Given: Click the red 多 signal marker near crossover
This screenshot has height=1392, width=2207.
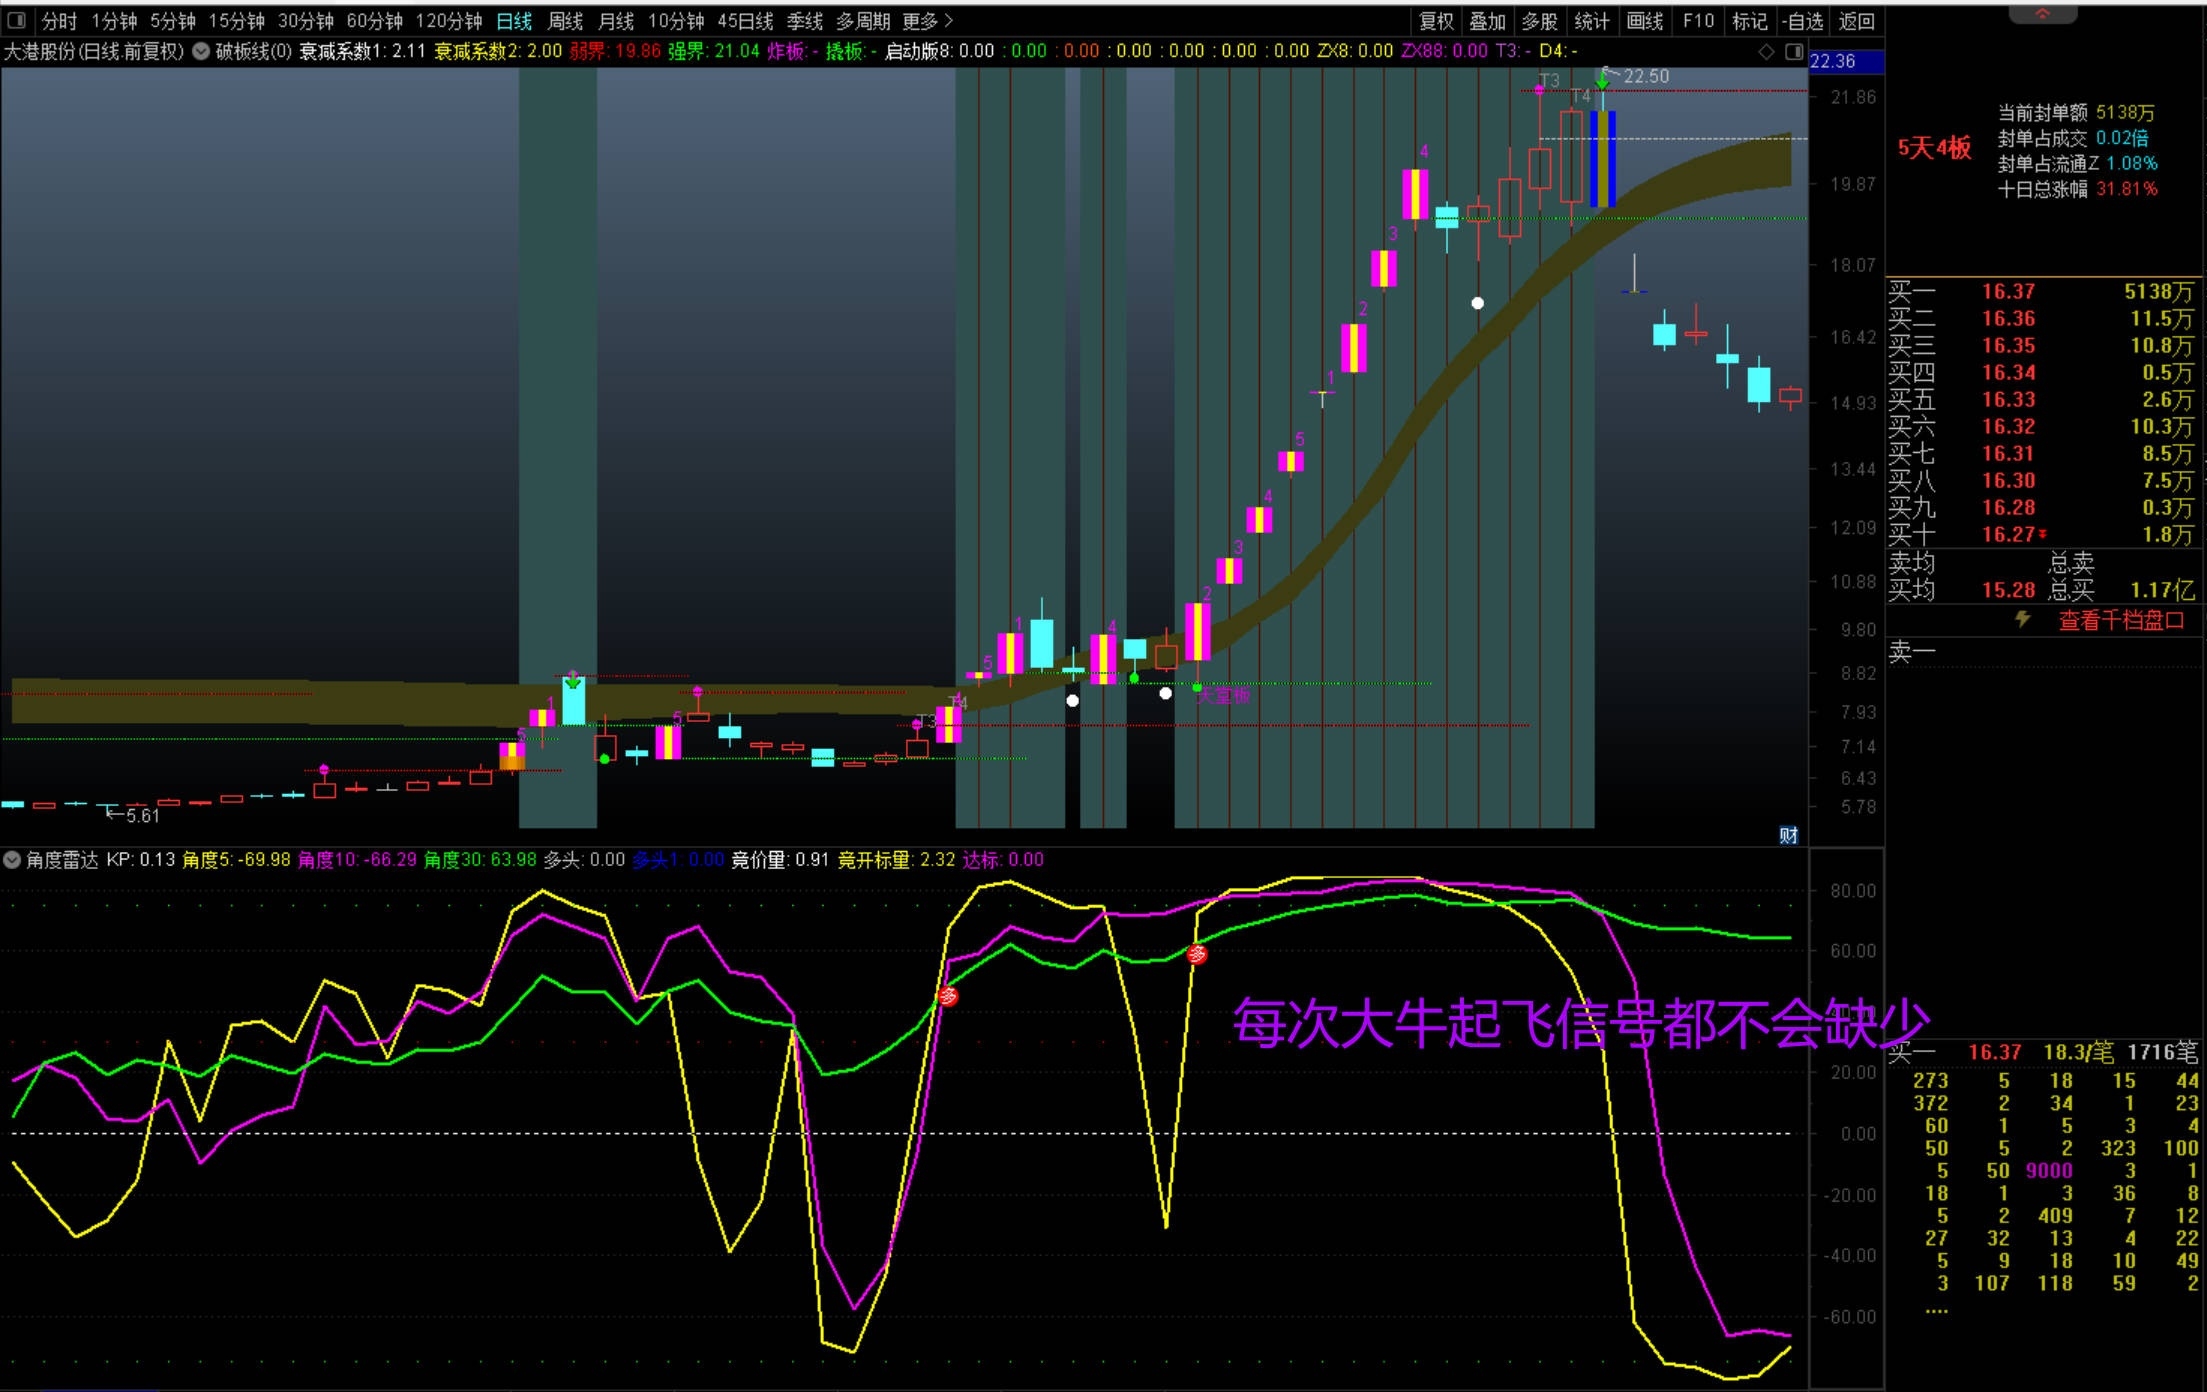Looking at the screenshot, I should coord(947,996).
